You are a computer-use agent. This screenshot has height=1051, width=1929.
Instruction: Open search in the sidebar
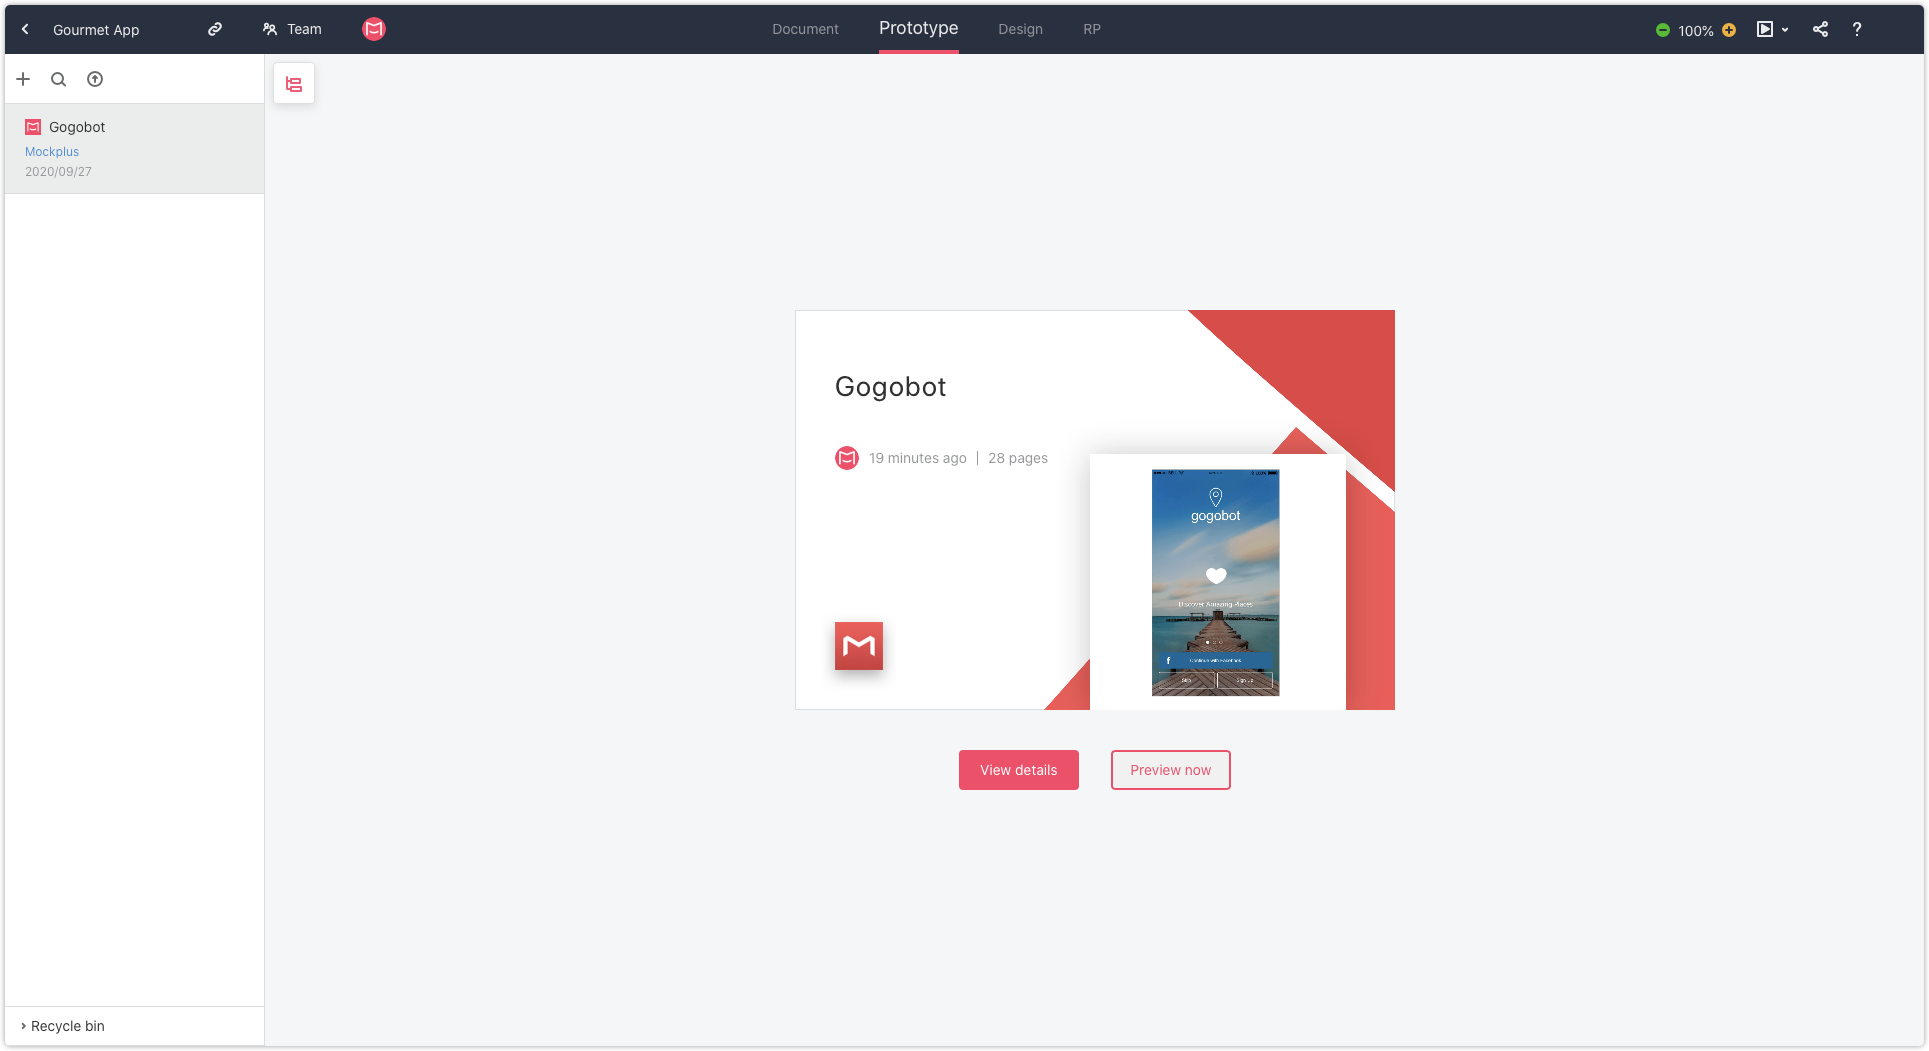(59, 79)
